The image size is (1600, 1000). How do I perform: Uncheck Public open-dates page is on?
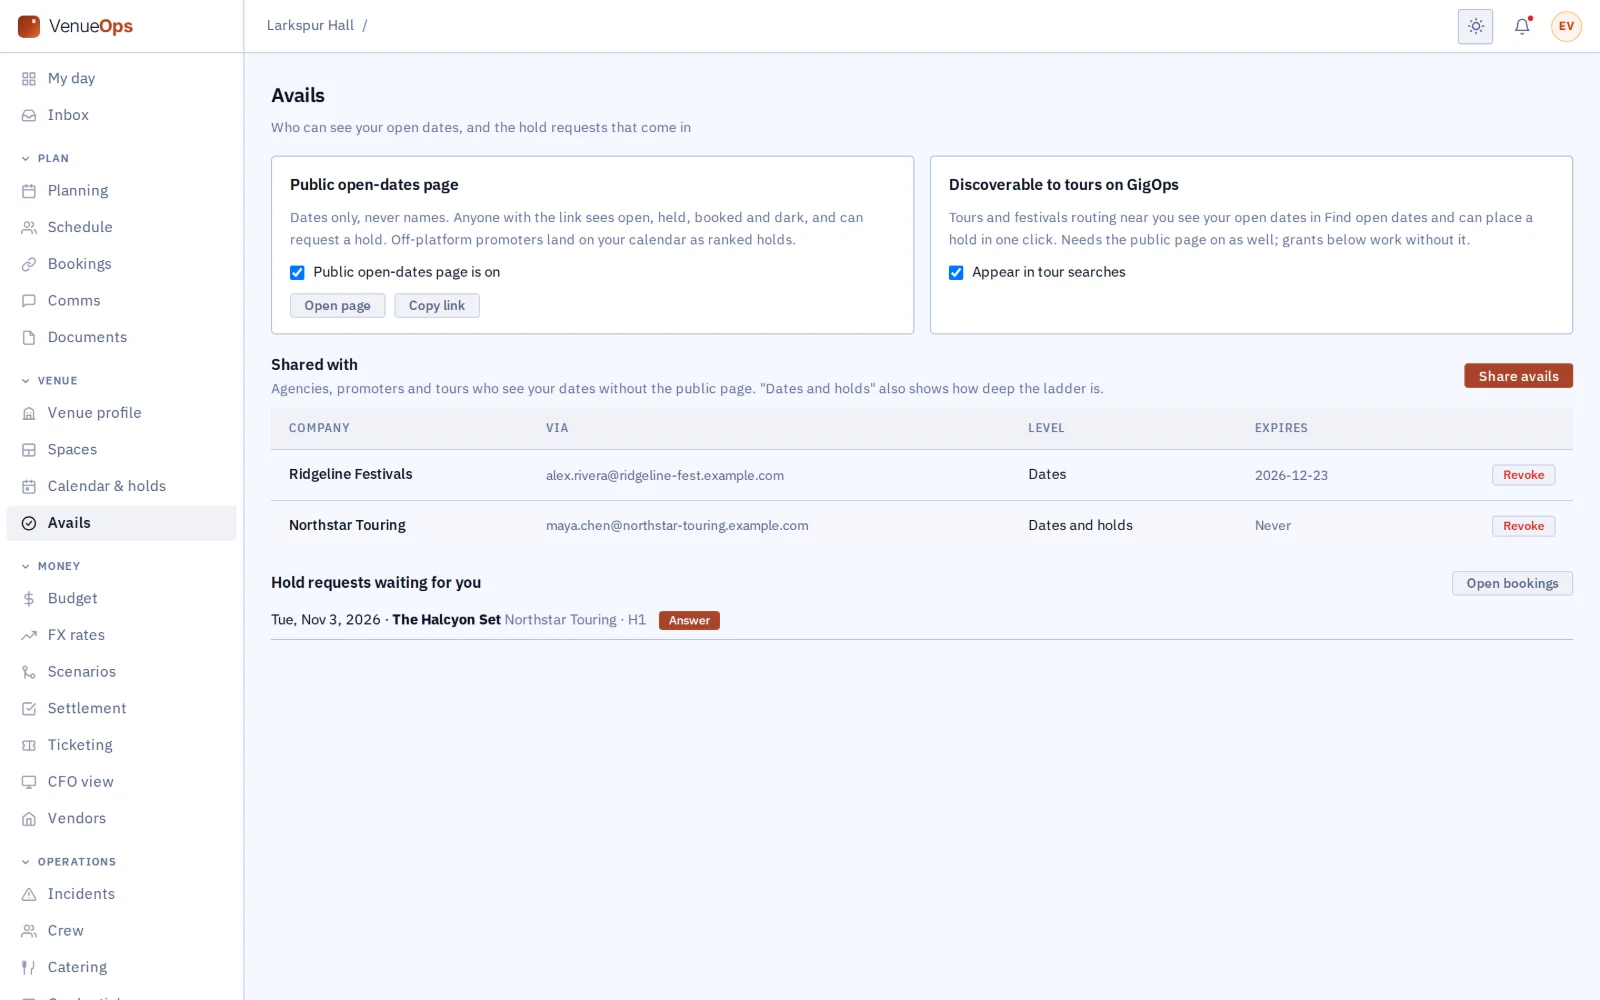click(297, 272)
